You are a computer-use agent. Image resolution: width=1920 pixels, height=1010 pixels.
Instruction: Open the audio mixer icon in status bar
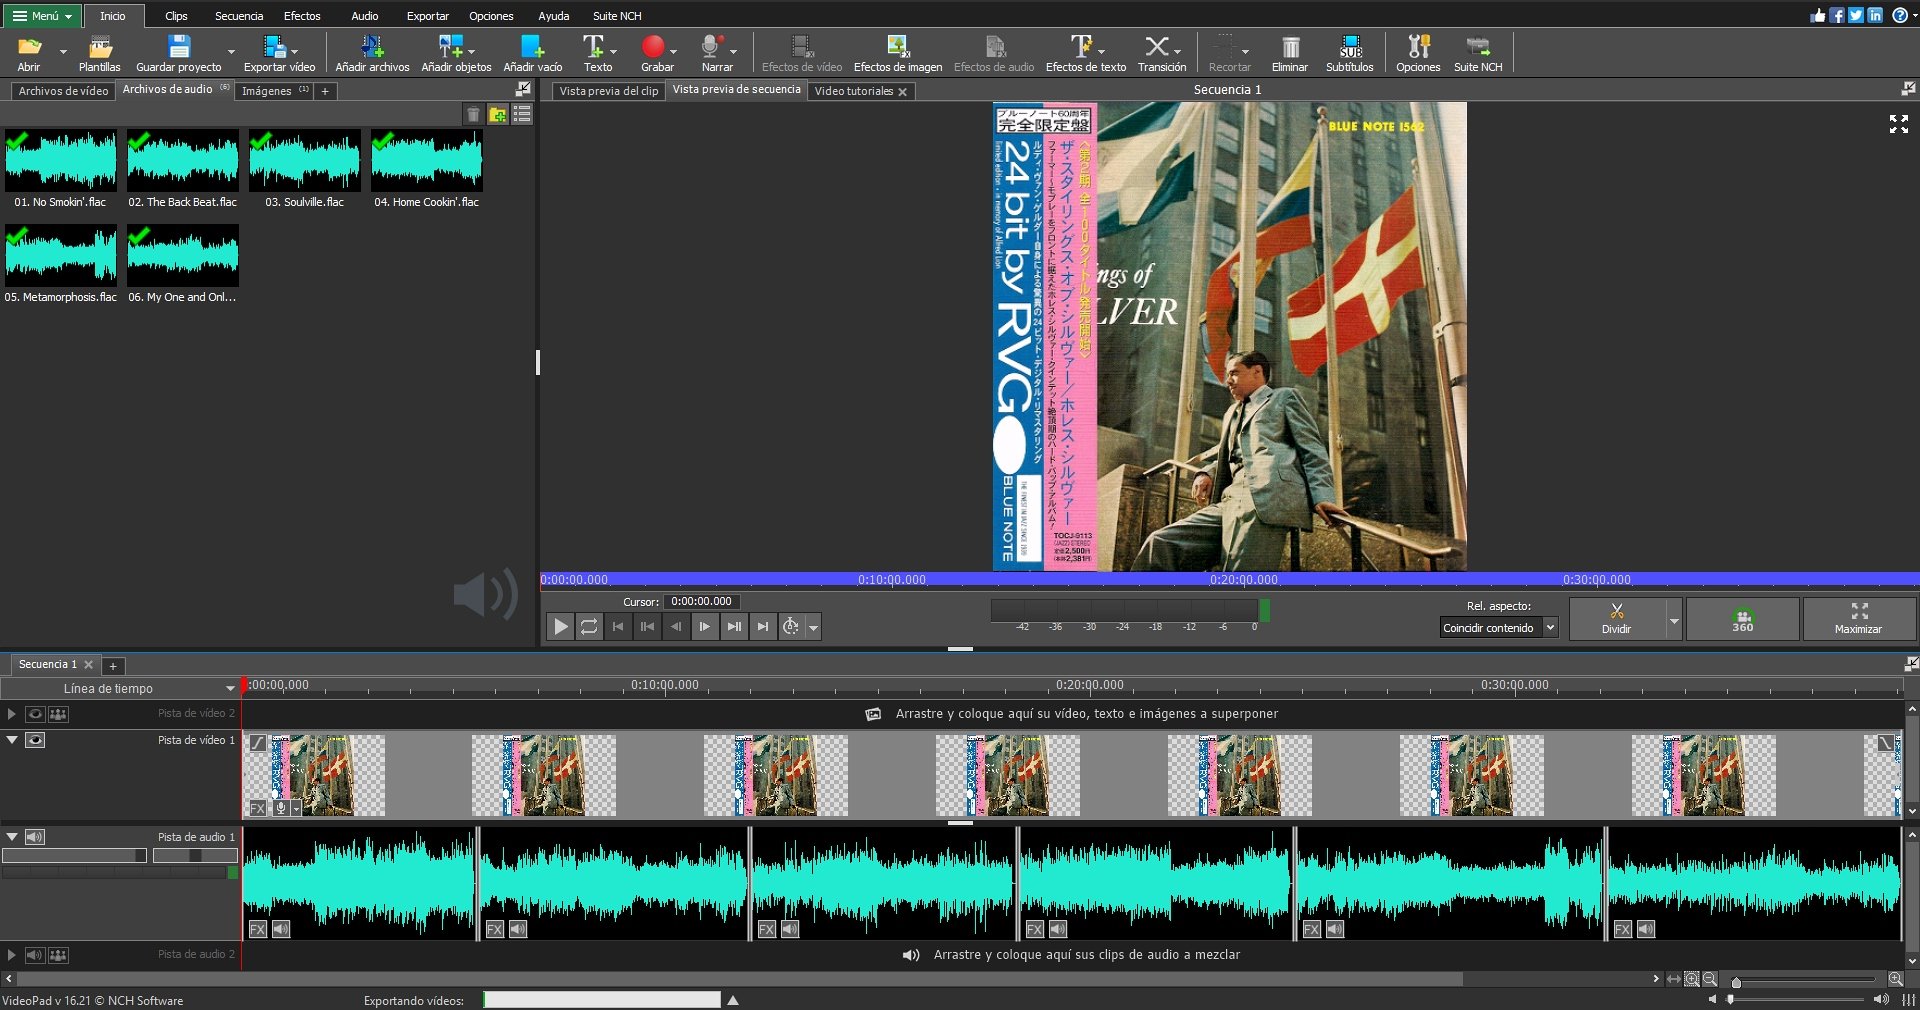(x=1909, y=999)
